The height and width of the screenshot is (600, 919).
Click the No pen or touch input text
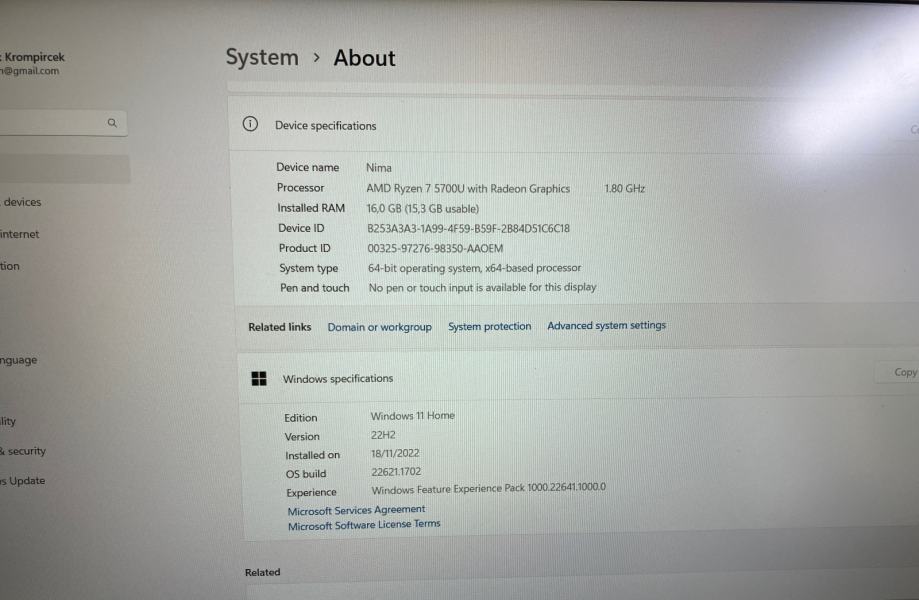pos(482,287)
